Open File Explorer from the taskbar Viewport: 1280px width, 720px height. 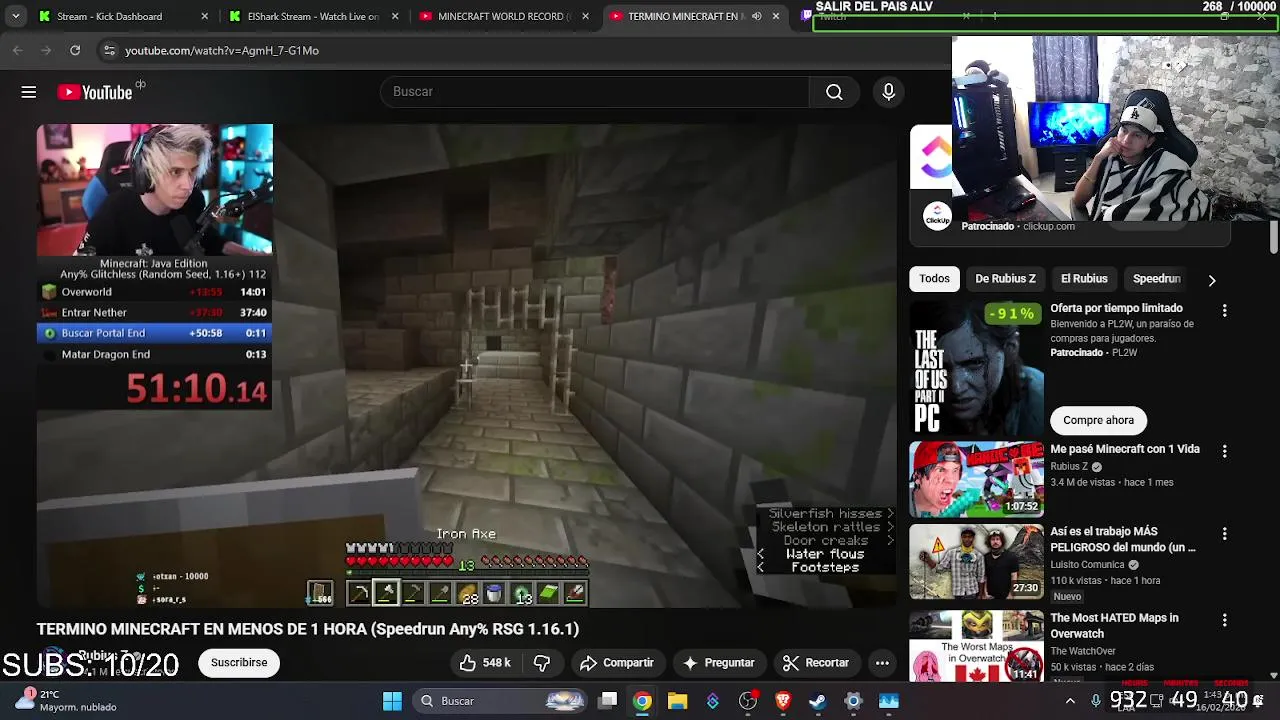677,701
